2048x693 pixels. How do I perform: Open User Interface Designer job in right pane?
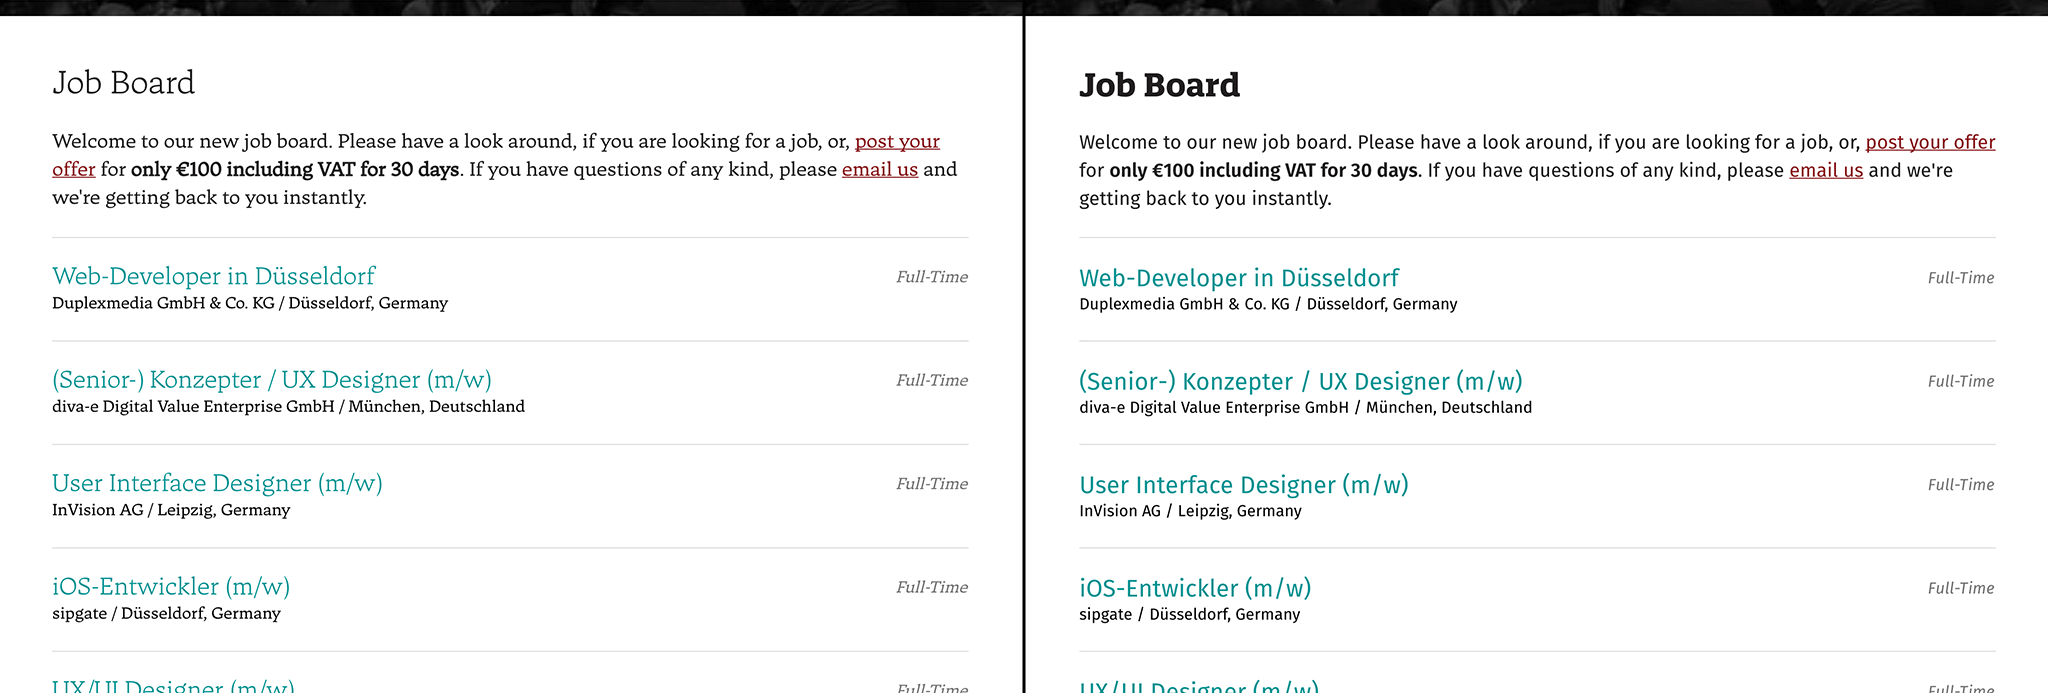coord(1243,485)
